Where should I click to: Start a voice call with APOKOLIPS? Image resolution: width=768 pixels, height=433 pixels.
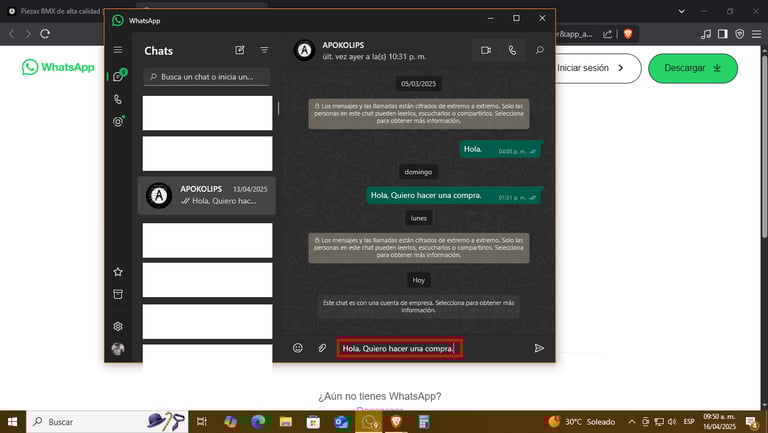pos(512,50)
